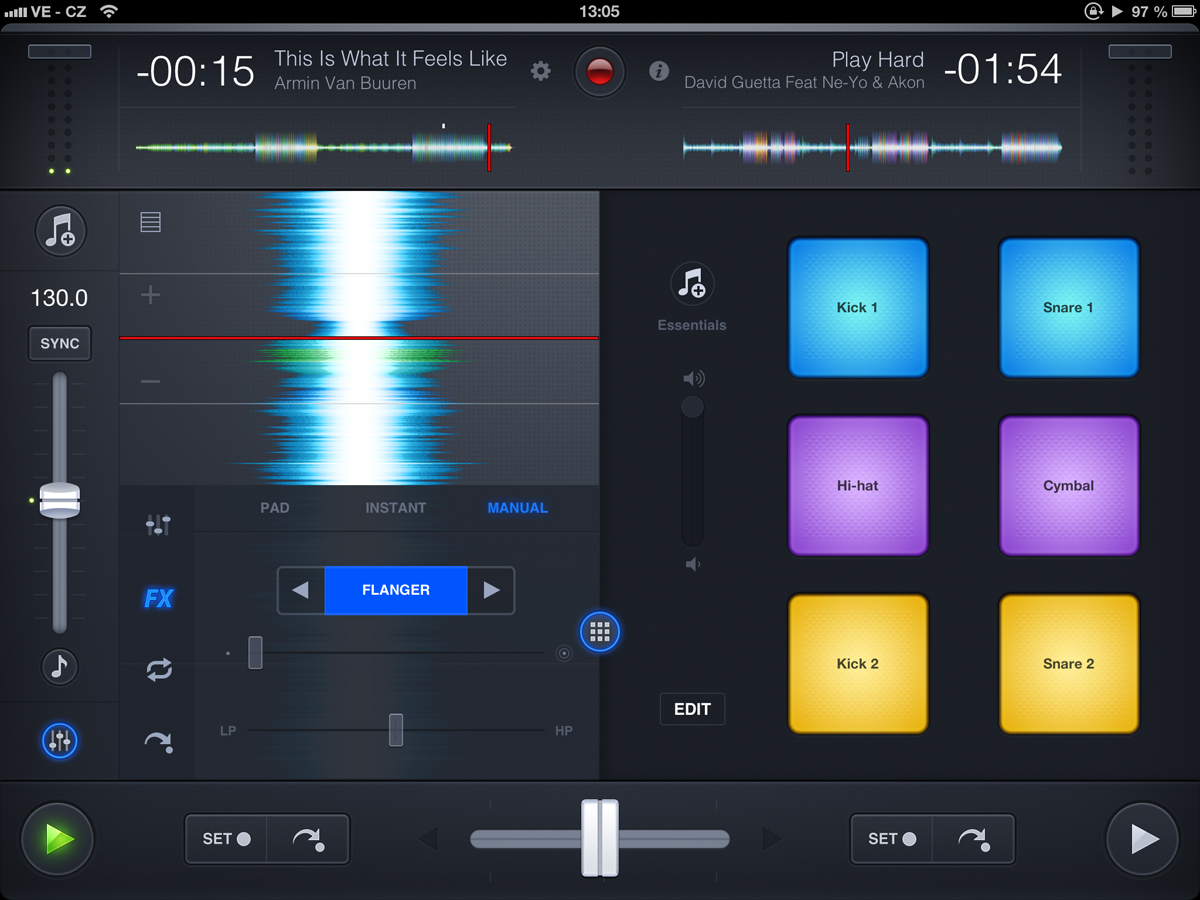
Task: Trigger the Kick 1 sample pad
Action: pyautogui.click(x=858, y=308)
